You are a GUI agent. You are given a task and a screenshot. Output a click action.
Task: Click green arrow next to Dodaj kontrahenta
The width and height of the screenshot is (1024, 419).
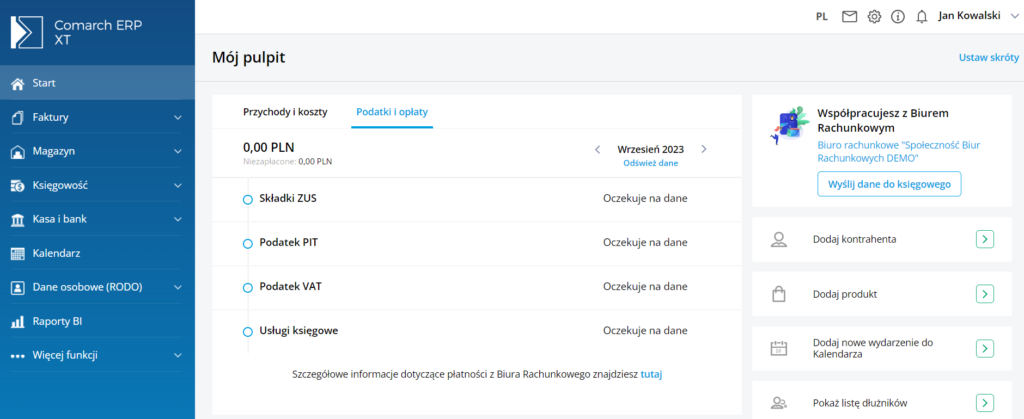click(984, 240)
